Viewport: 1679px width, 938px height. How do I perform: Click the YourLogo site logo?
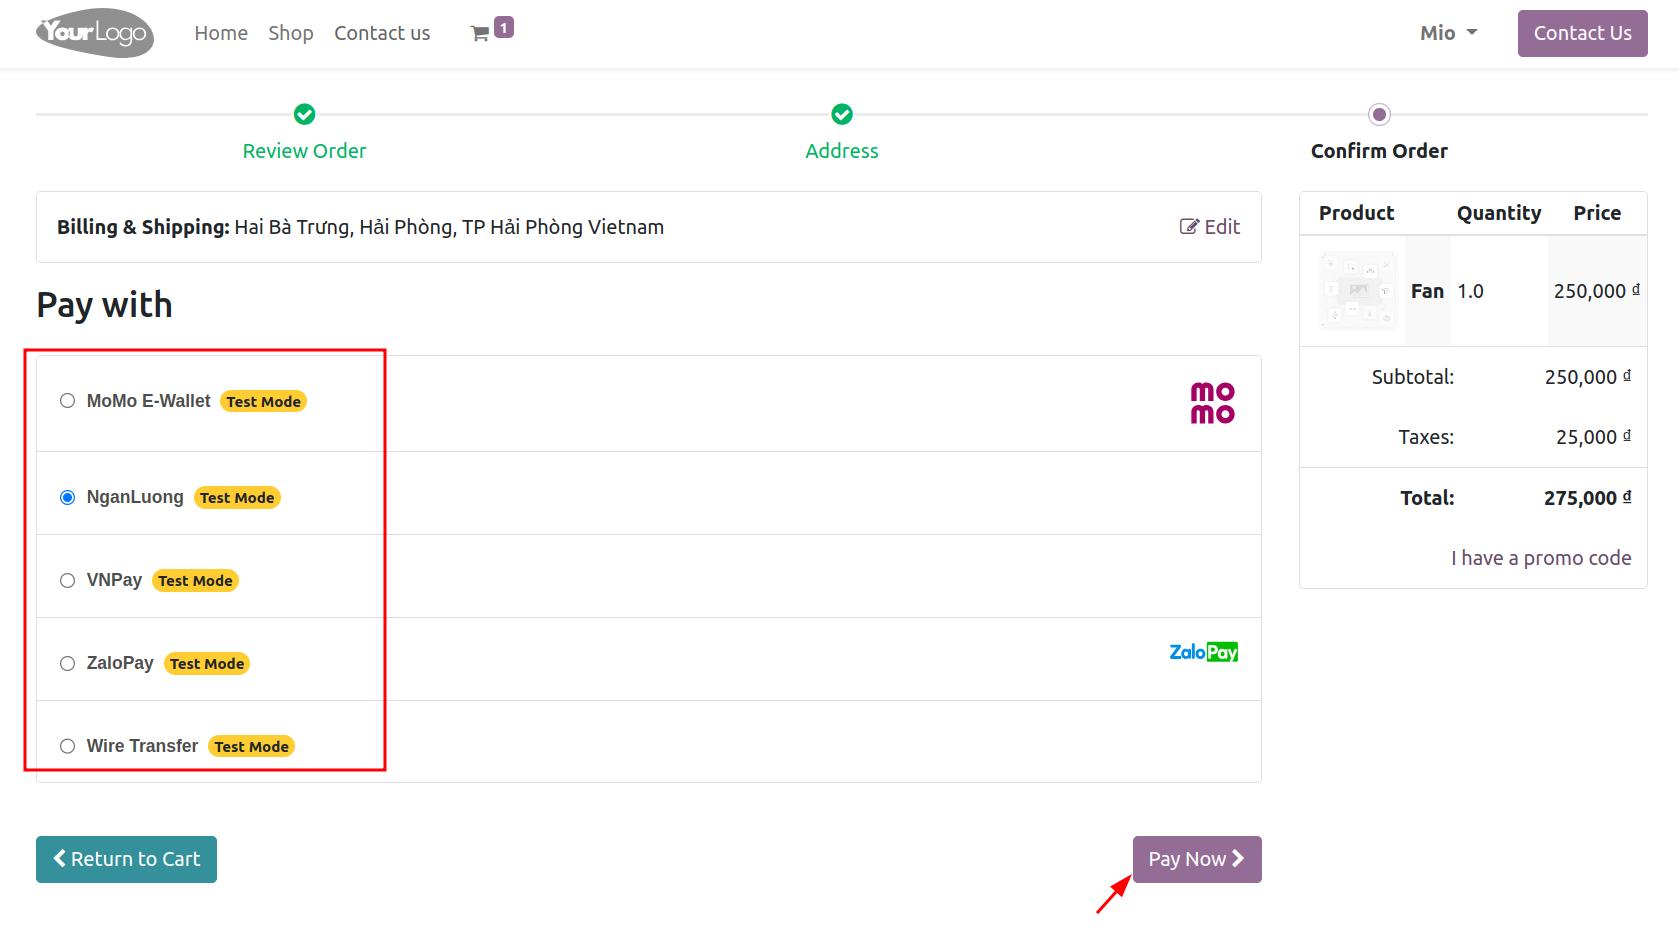pyautogui.click(x=95, y=33)
